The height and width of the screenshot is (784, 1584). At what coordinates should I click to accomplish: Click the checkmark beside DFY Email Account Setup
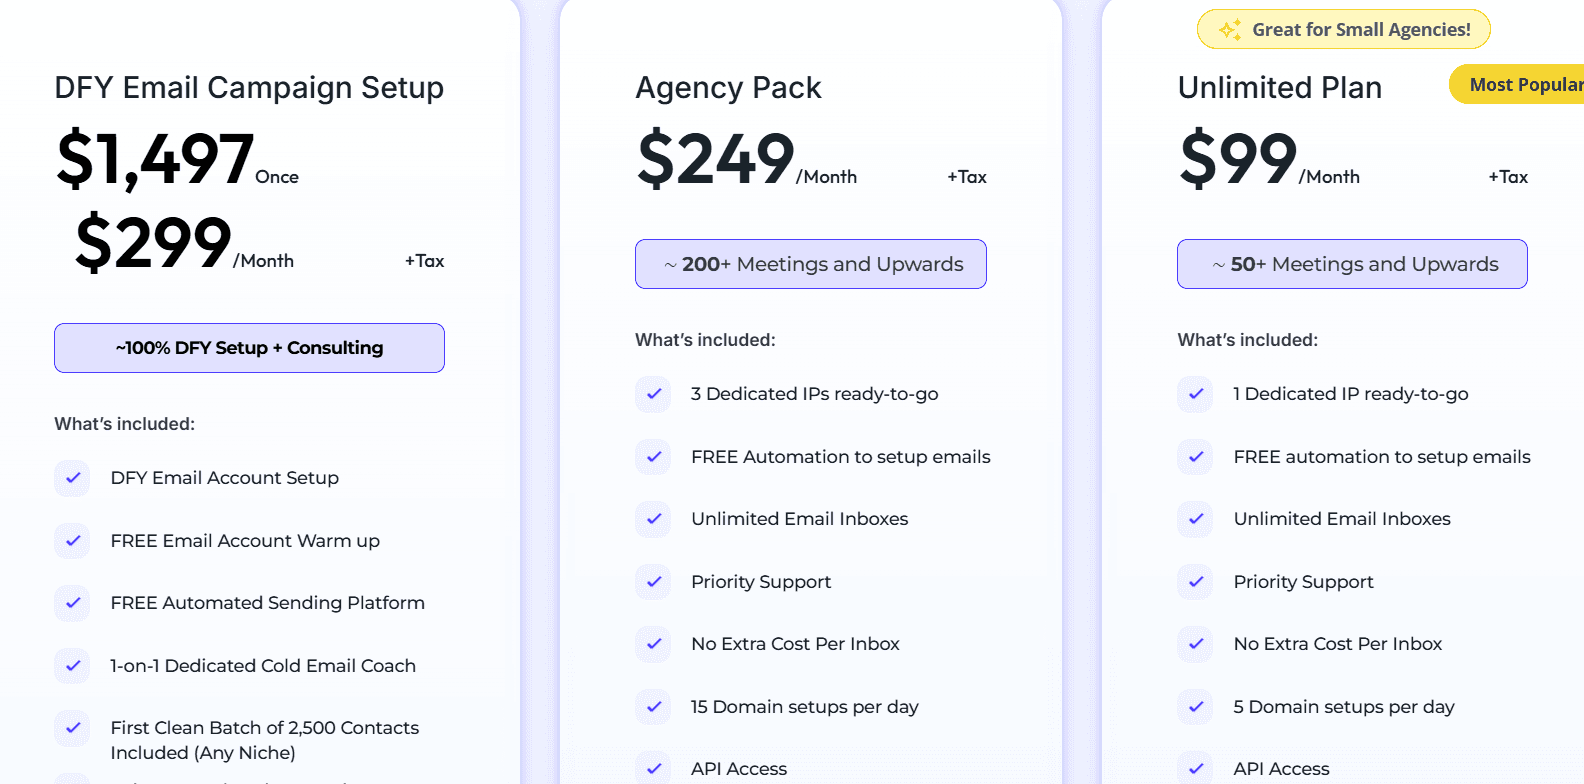pyautogui.click(x=72, y=478)
